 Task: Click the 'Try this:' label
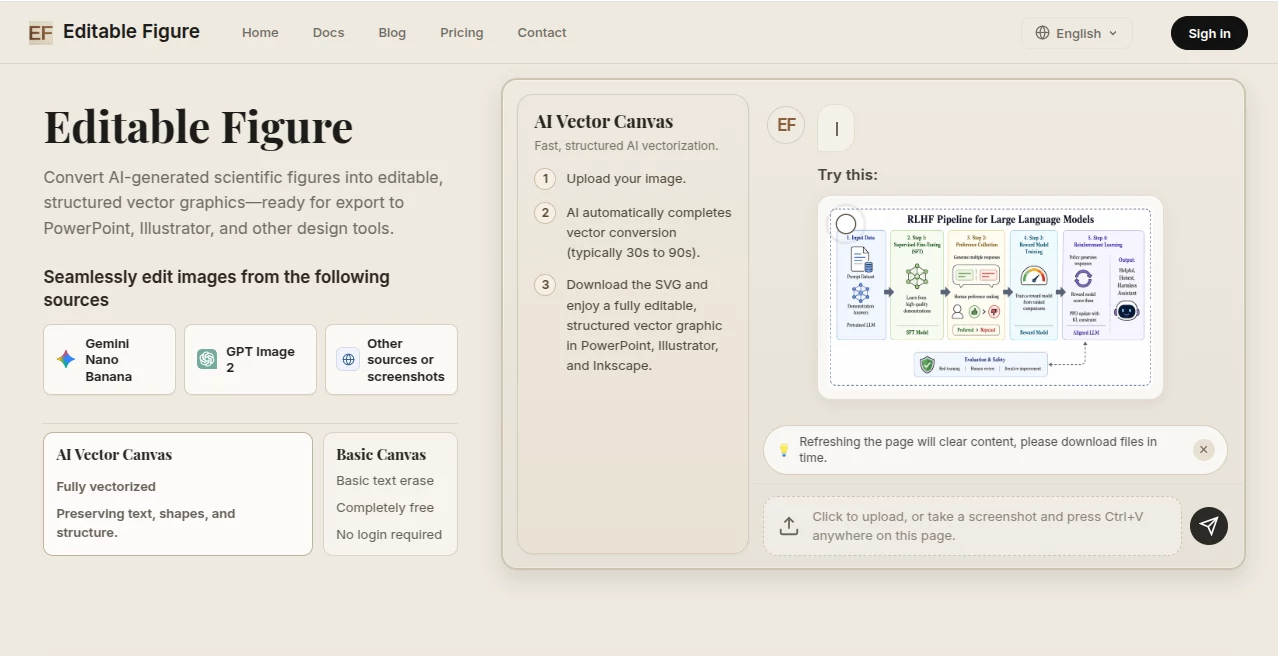[x=848, y=175]
